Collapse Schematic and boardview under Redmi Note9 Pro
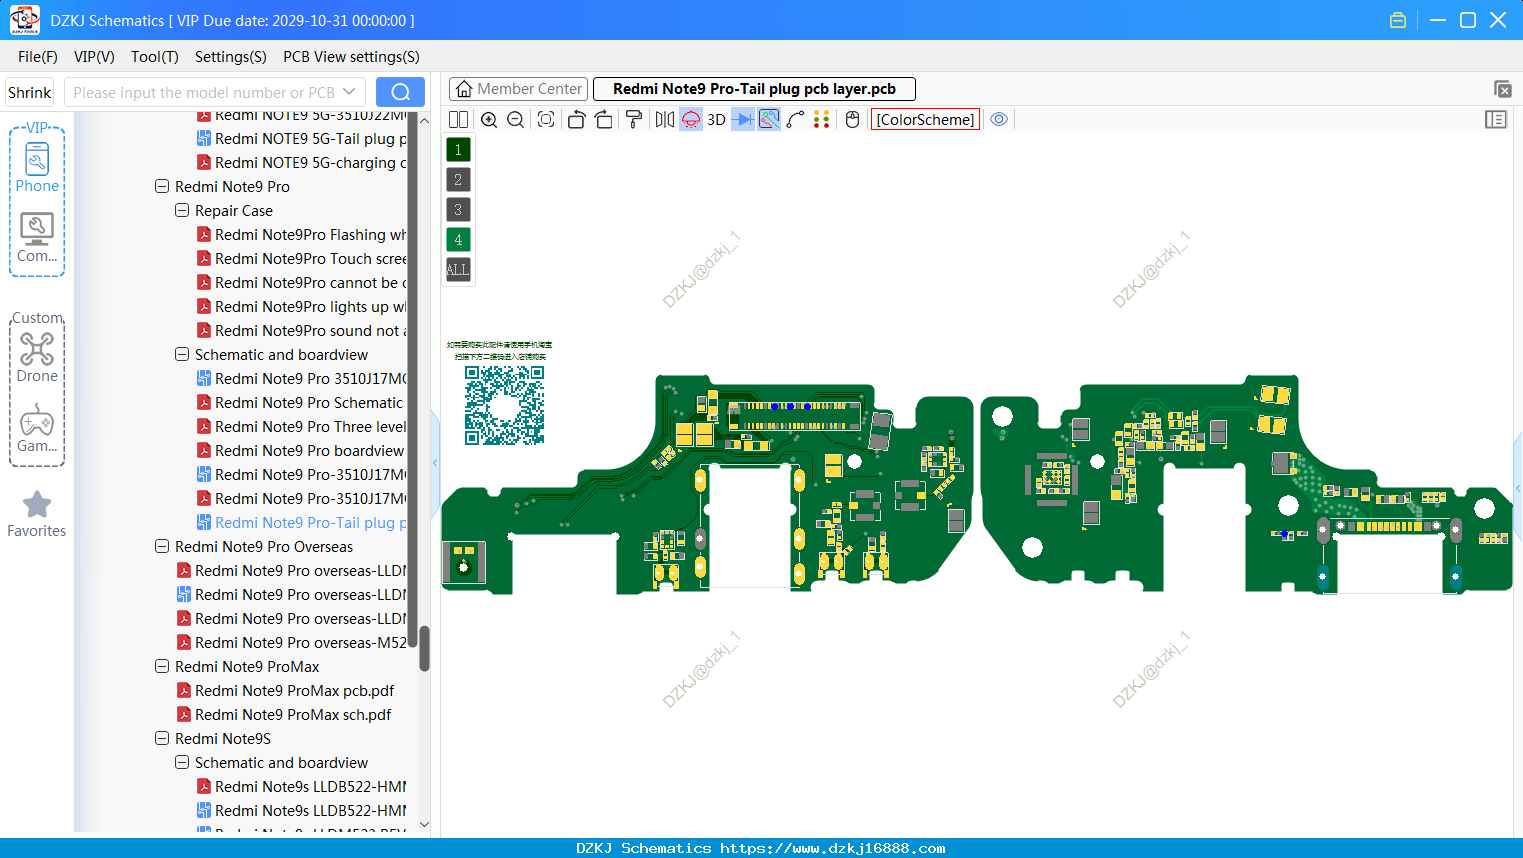This screenshot has height=858, width=1523. pos(182,355)
